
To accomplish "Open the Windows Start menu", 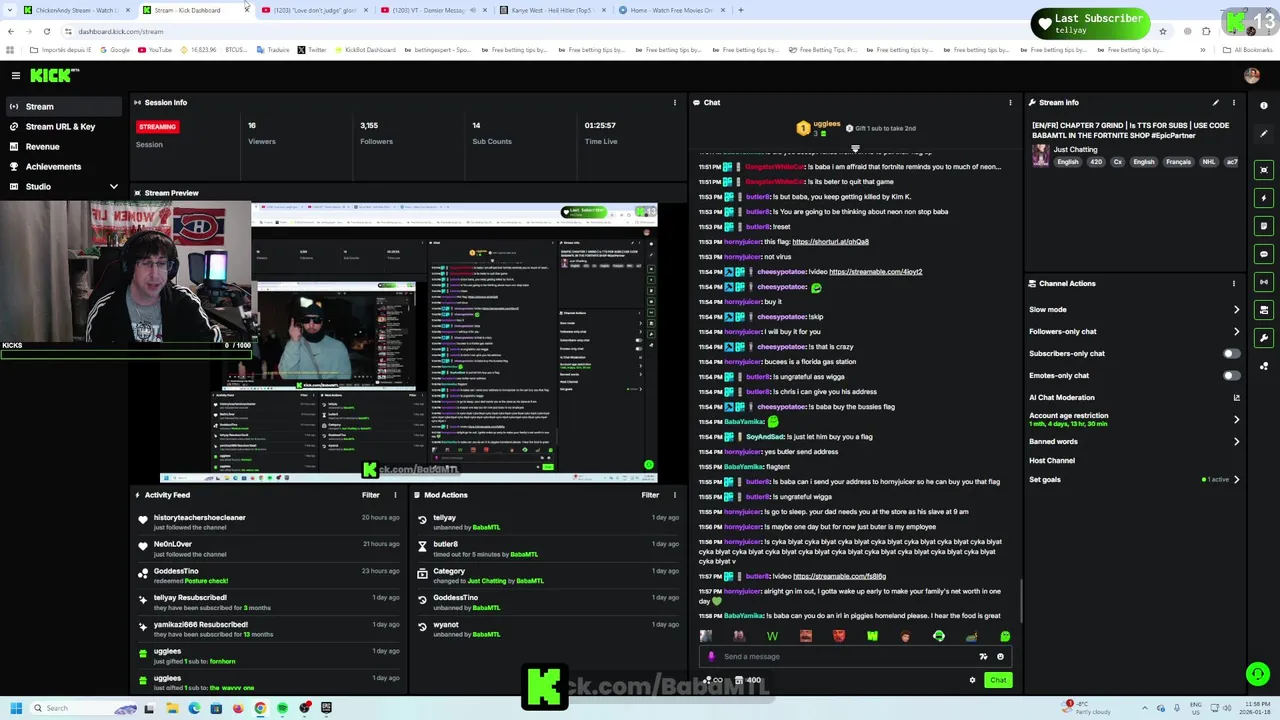I will pyautogui.click(x=16, y=708).
